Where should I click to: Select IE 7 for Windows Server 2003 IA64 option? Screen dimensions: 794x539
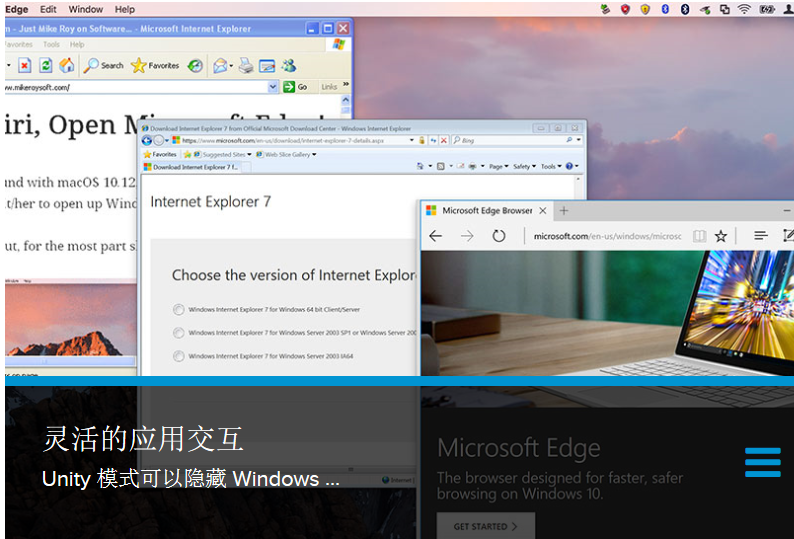pyautogui.click(x=178, y=356)
